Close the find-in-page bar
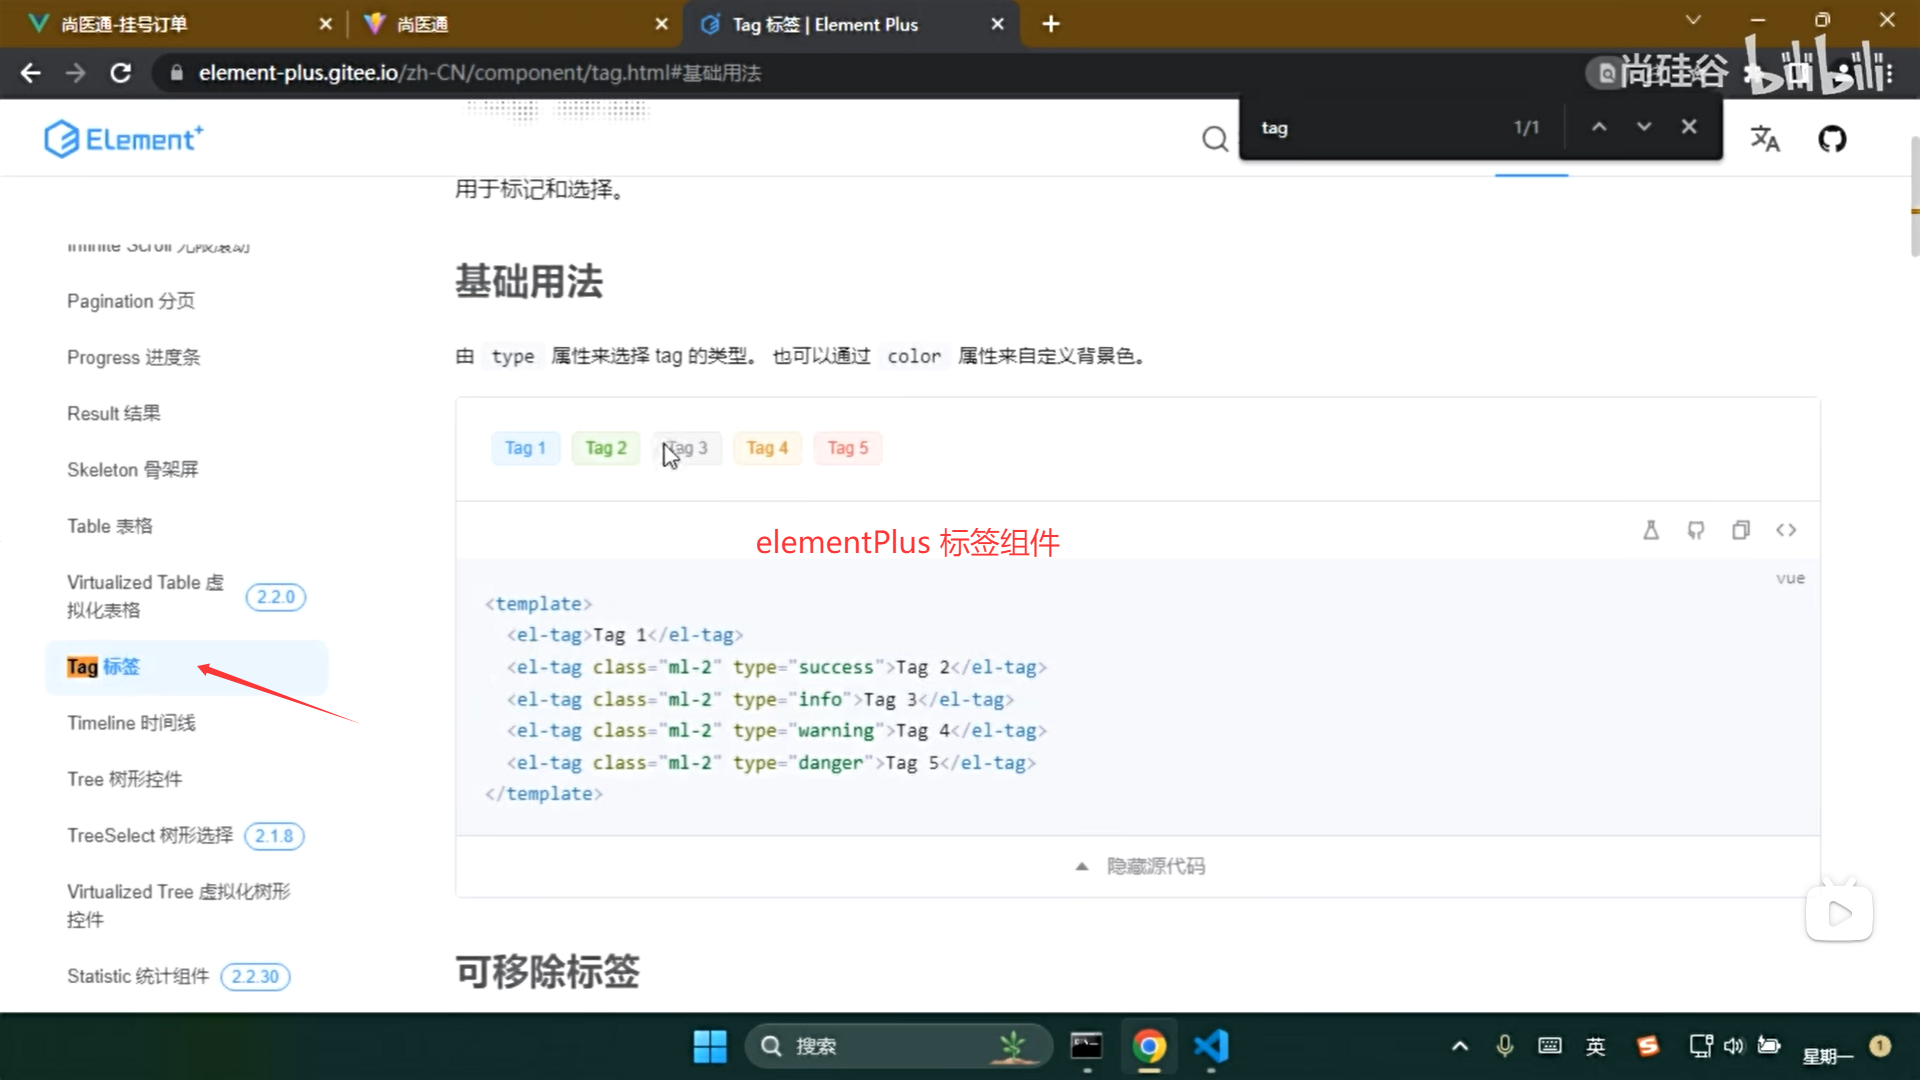This screenshot has height=1080, width=1920. (1689, 127)
